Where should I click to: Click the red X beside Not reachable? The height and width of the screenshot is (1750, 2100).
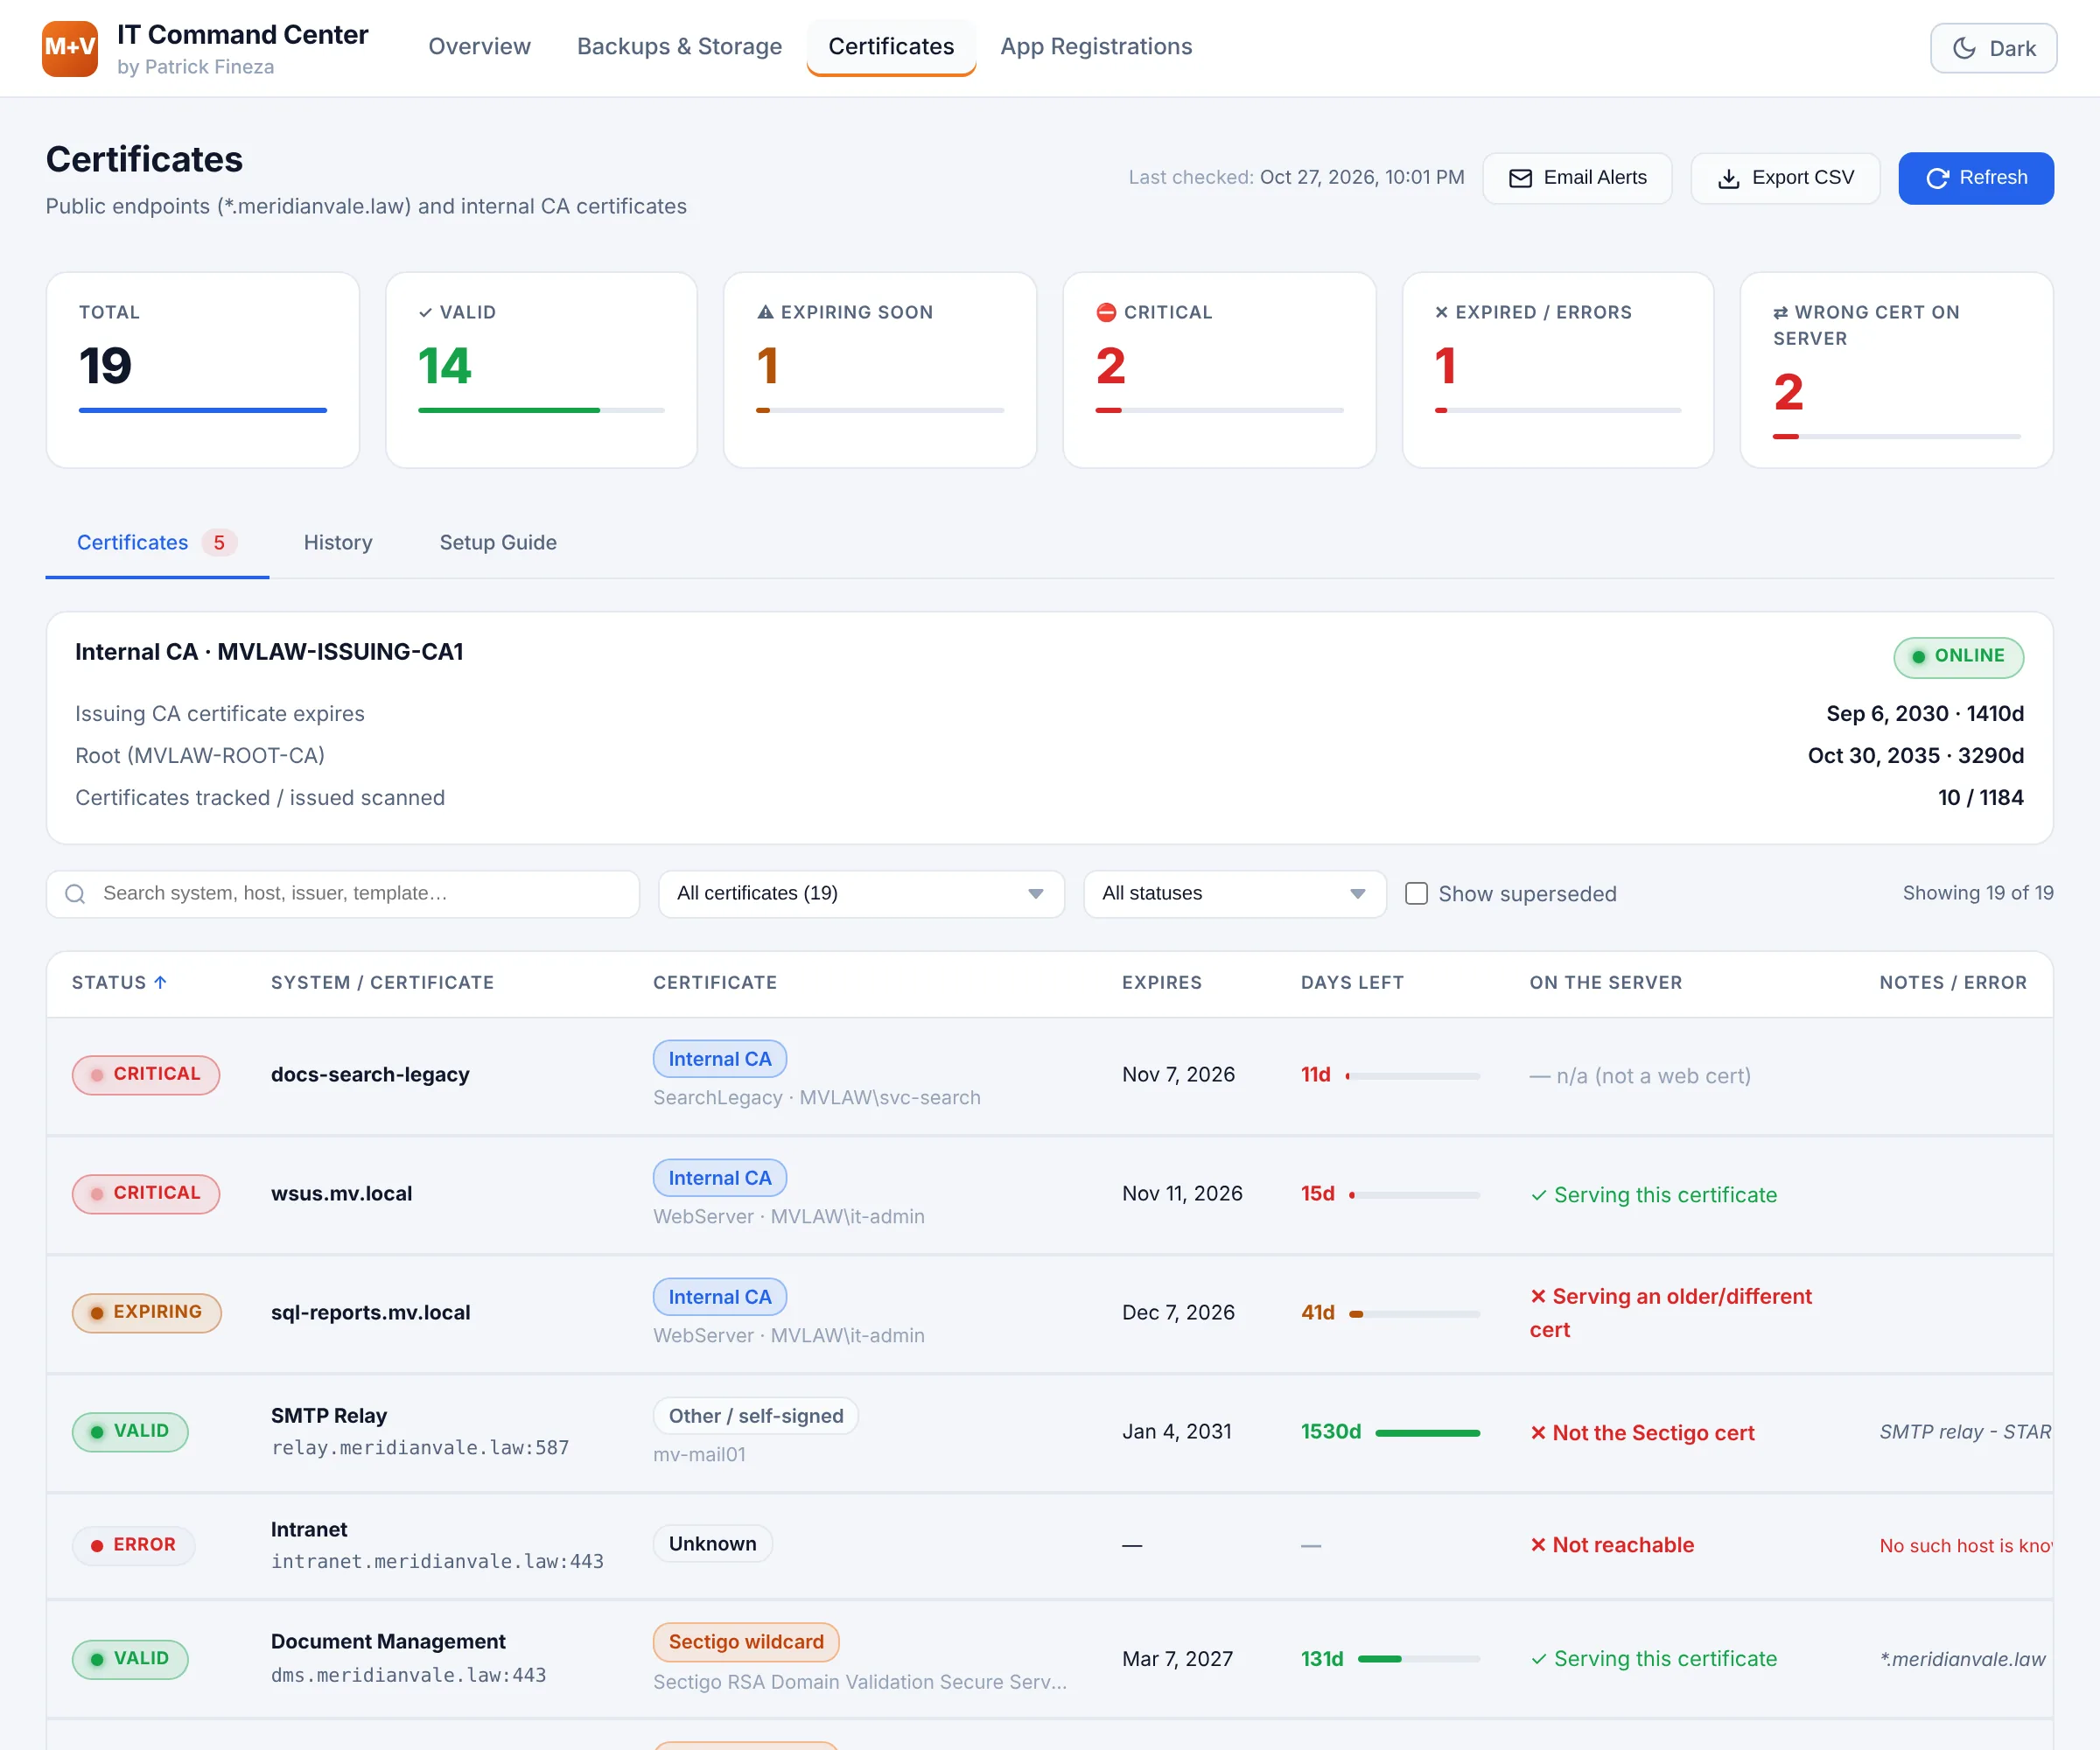tap(1538, 1544)
